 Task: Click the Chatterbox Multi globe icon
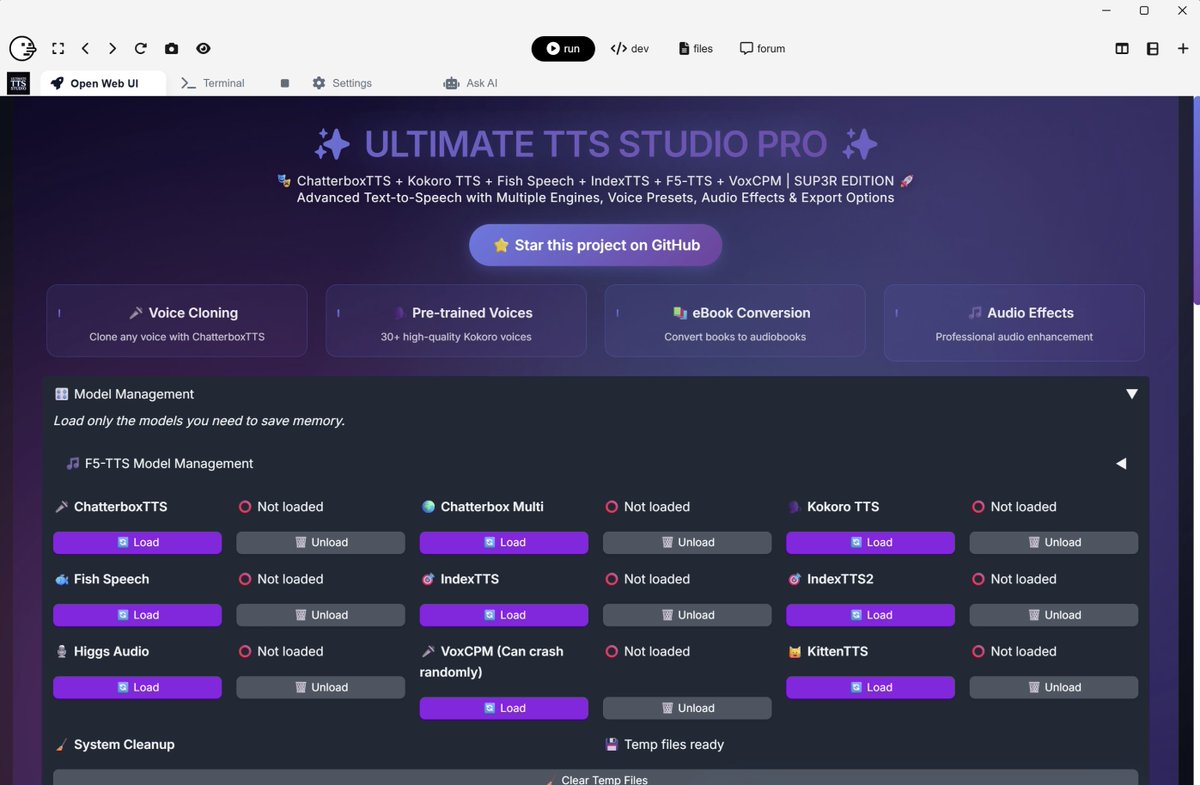pyautogui.click(x=428, y=507)
